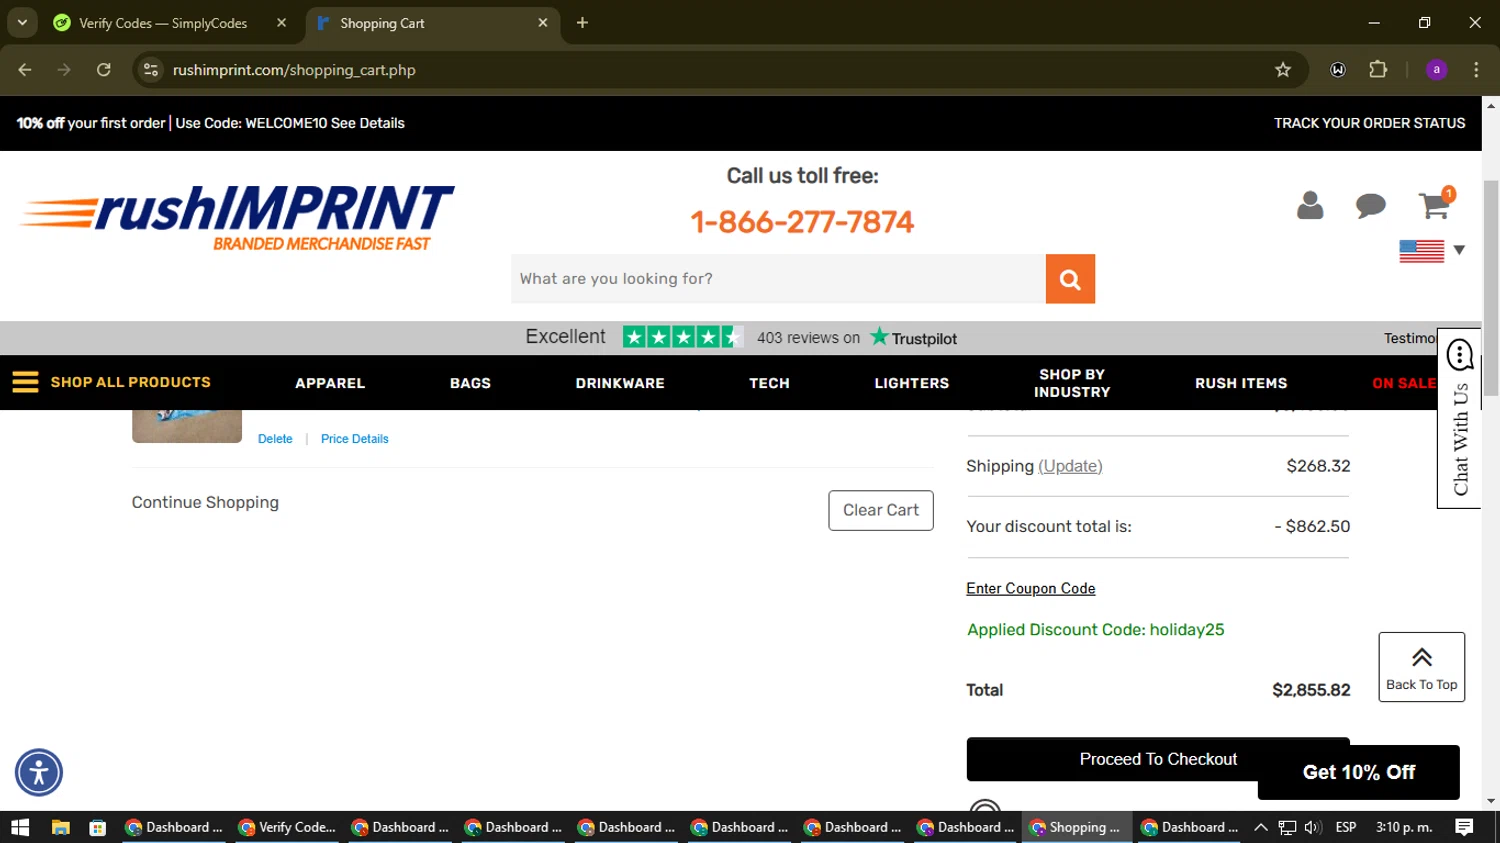Switch to Verify Codes — SimplyCodes tab

click(x=163, y=23)
